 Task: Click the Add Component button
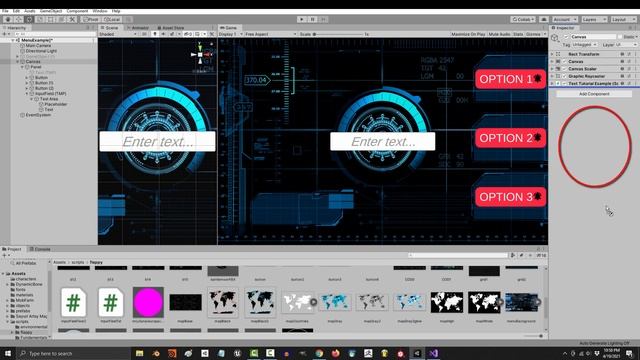(x=594, y=94)
